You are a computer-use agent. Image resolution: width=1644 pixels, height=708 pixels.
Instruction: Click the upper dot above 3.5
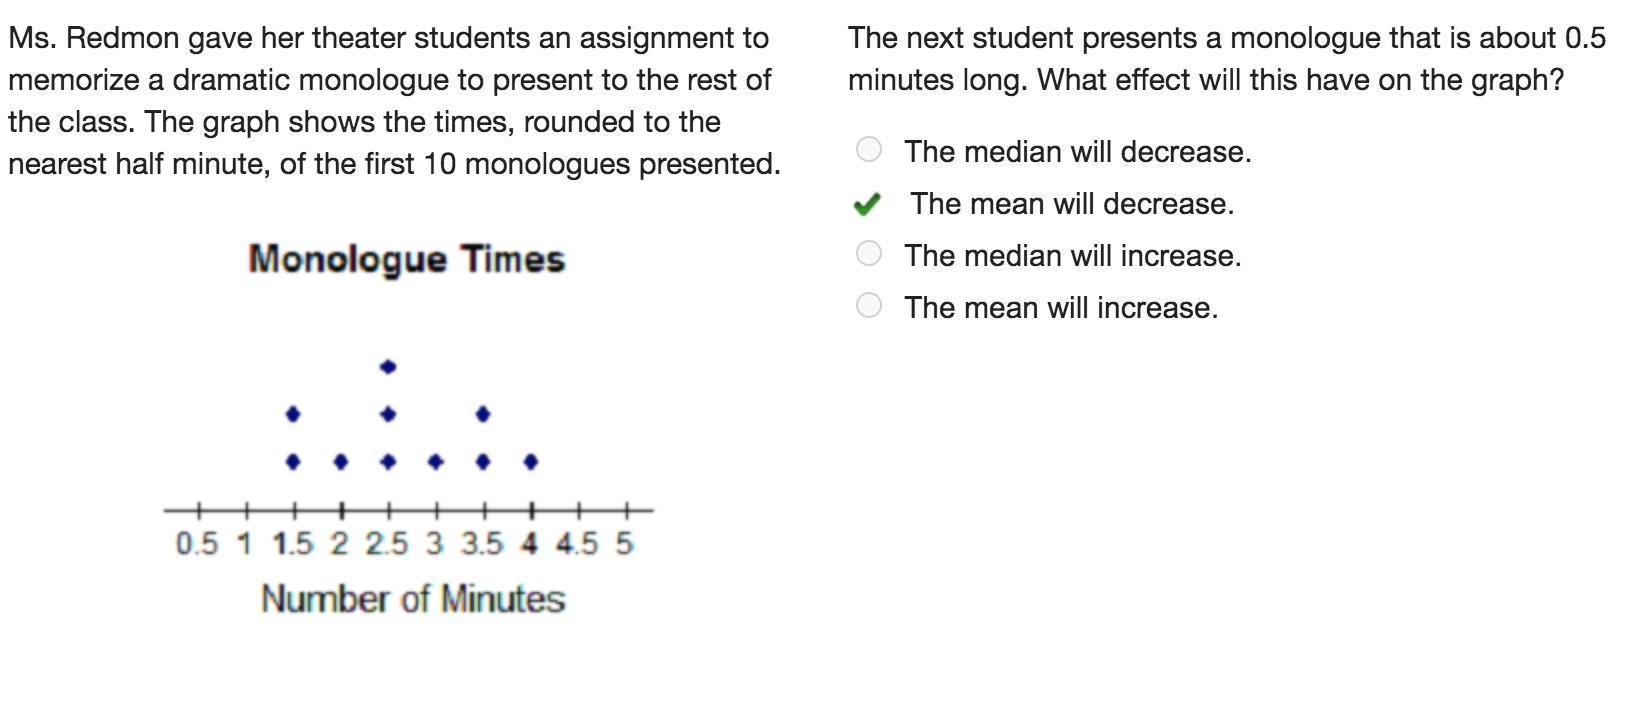point(484,414)
